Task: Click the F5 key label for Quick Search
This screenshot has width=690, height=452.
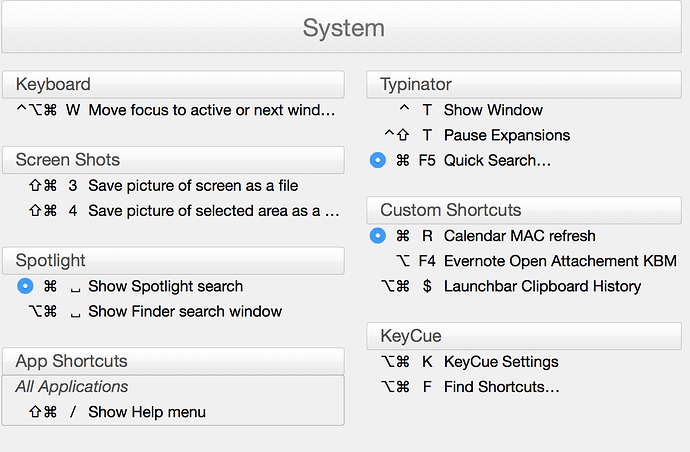Action: [427, 160]
